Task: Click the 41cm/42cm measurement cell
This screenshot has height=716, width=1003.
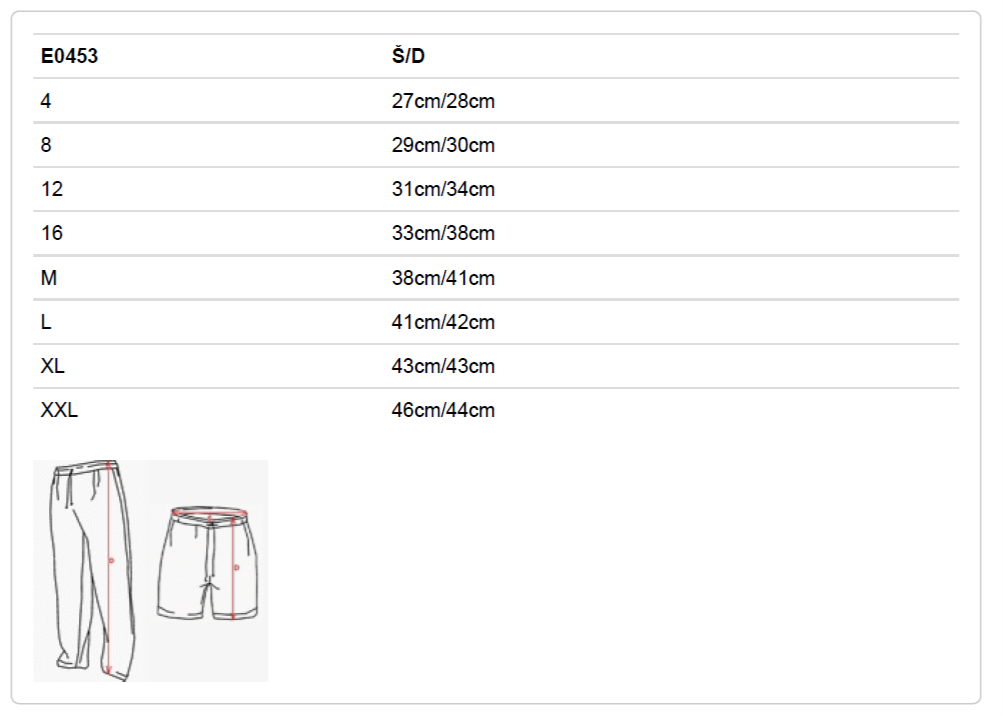Action: [x=443, y=322]
